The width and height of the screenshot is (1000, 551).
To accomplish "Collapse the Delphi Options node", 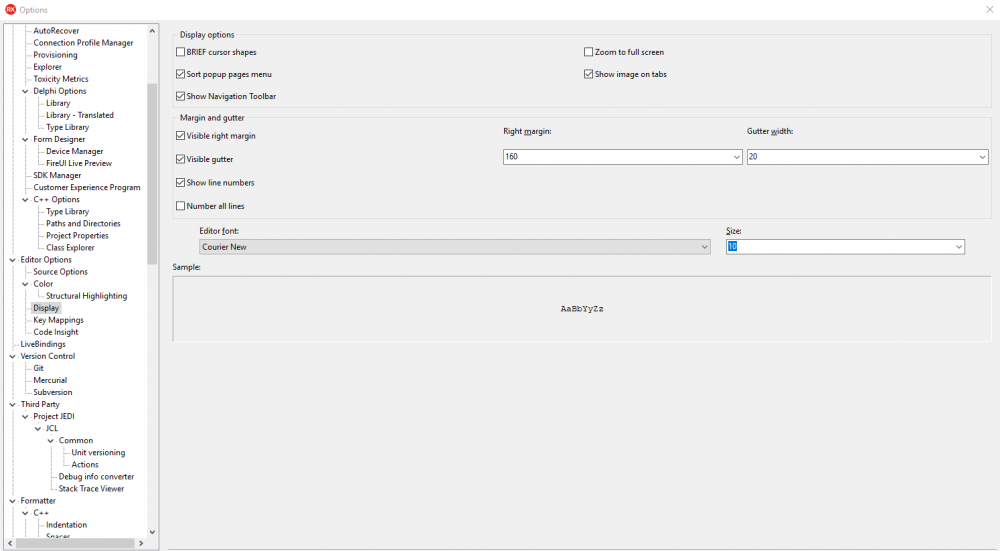I will click(x=26, y=91).
